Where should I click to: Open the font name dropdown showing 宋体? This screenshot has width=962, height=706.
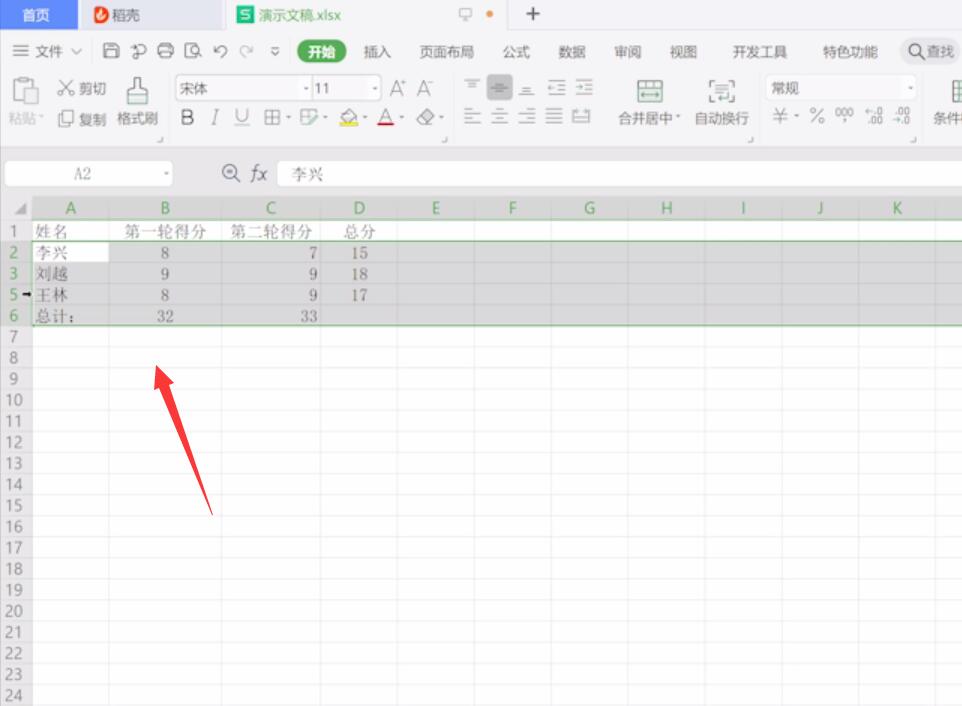tap(306, 89)
